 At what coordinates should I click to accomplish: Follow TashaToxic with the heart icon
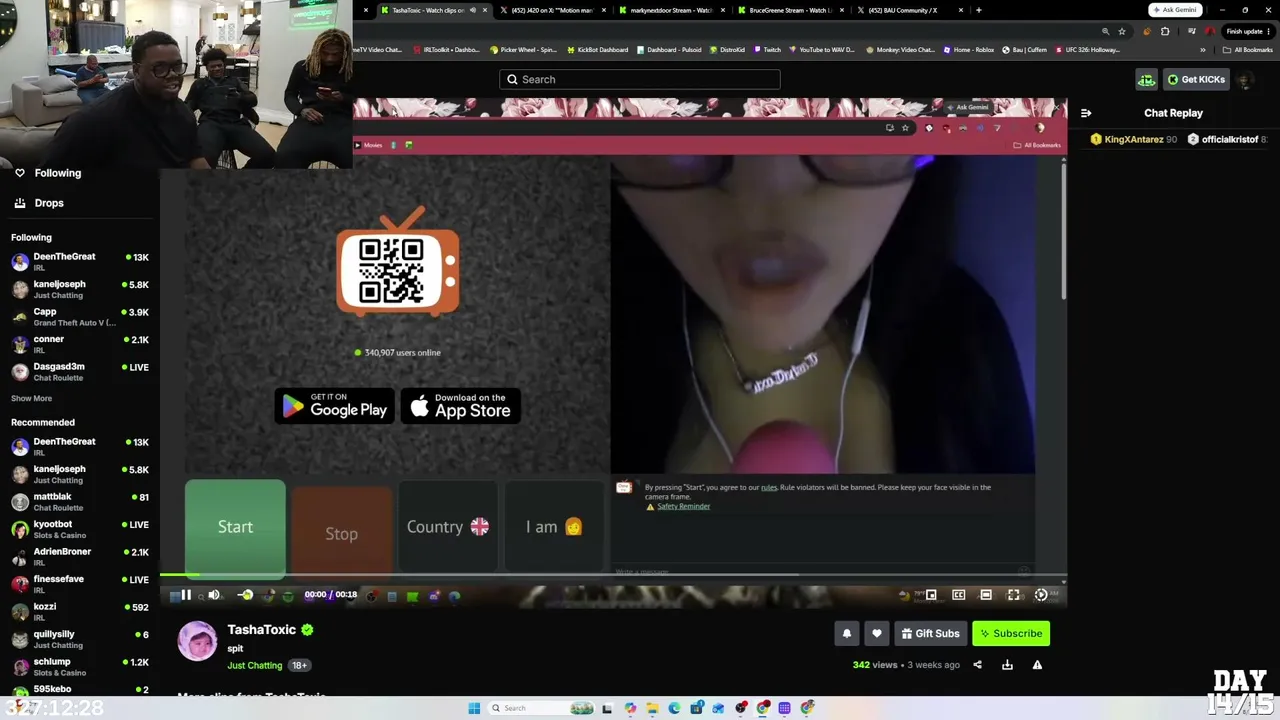877,633
